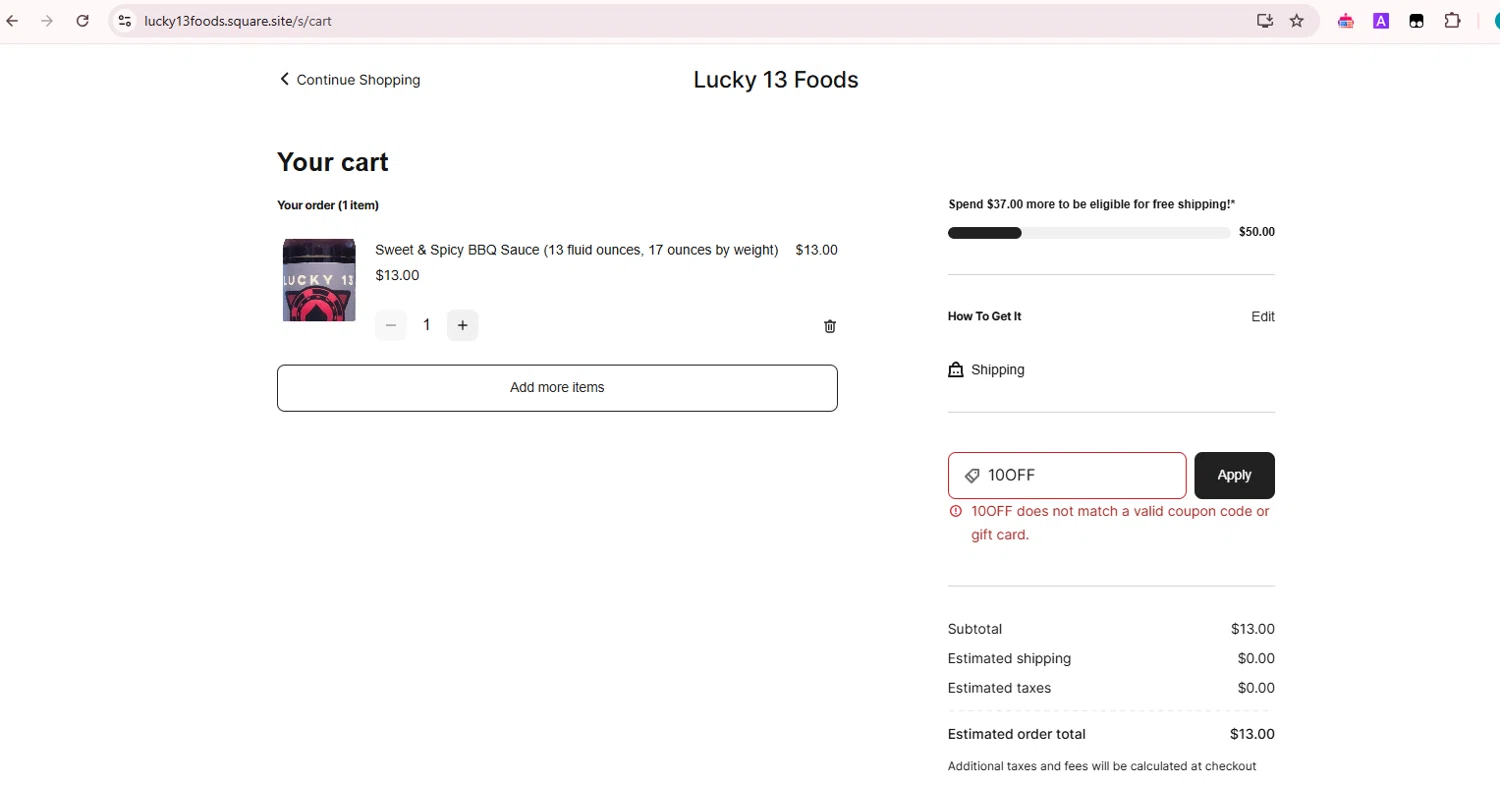This screenshot has height=791, width=1500.
Task: Click the Subtotal $13.00 amount
Action: coord(1253,629)
